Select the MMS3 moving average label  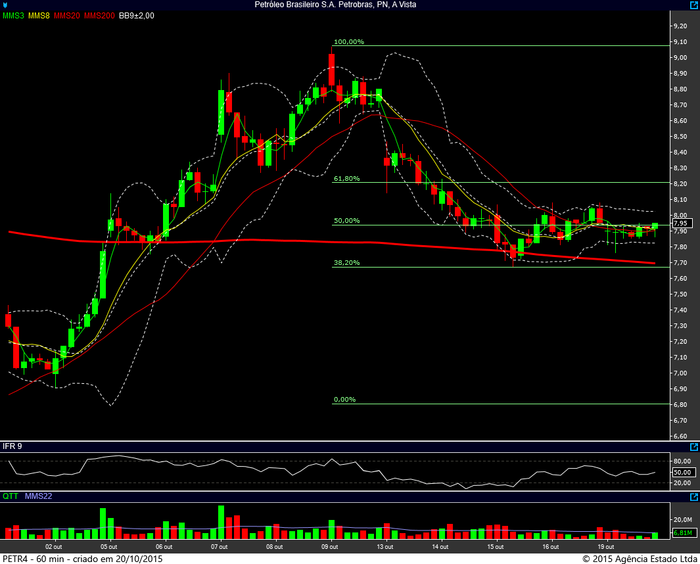(x=14, y=17)
